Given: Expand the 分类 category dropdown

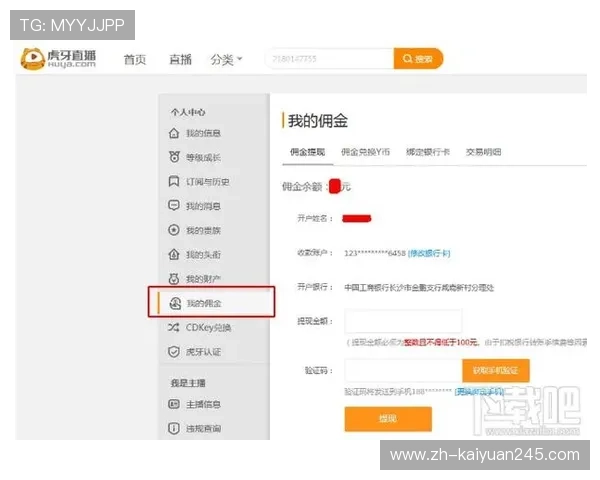Looking at the screenshot, I should coord(226,60).
